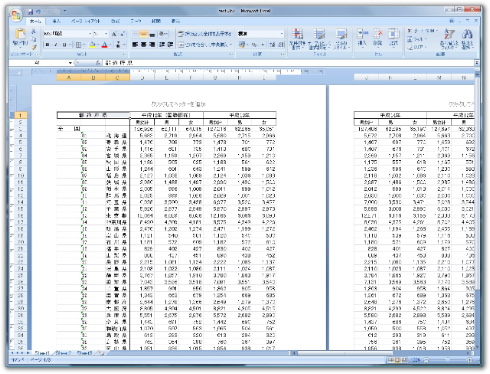Toggle Bold formatting
Image resolution: width=490 pixels, height=374 pixels.
pyautogui.click(x=47, y=45)
